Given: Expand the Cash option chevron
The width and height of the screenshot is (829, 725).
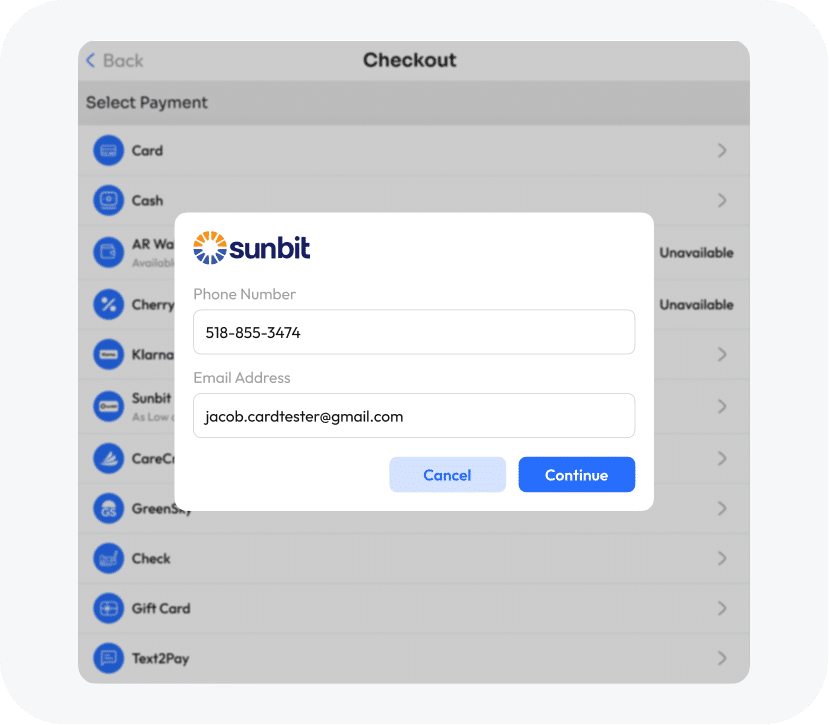Looking at the screenshot, I should click(x=722, y=201).
